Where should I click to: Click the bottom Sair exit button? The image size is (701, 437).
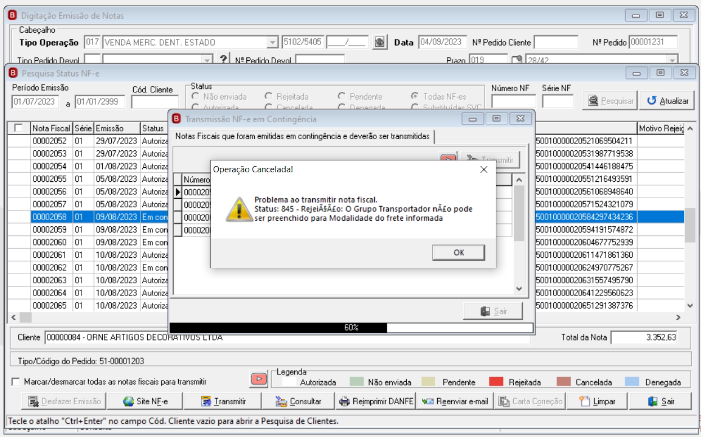point(661,401)
